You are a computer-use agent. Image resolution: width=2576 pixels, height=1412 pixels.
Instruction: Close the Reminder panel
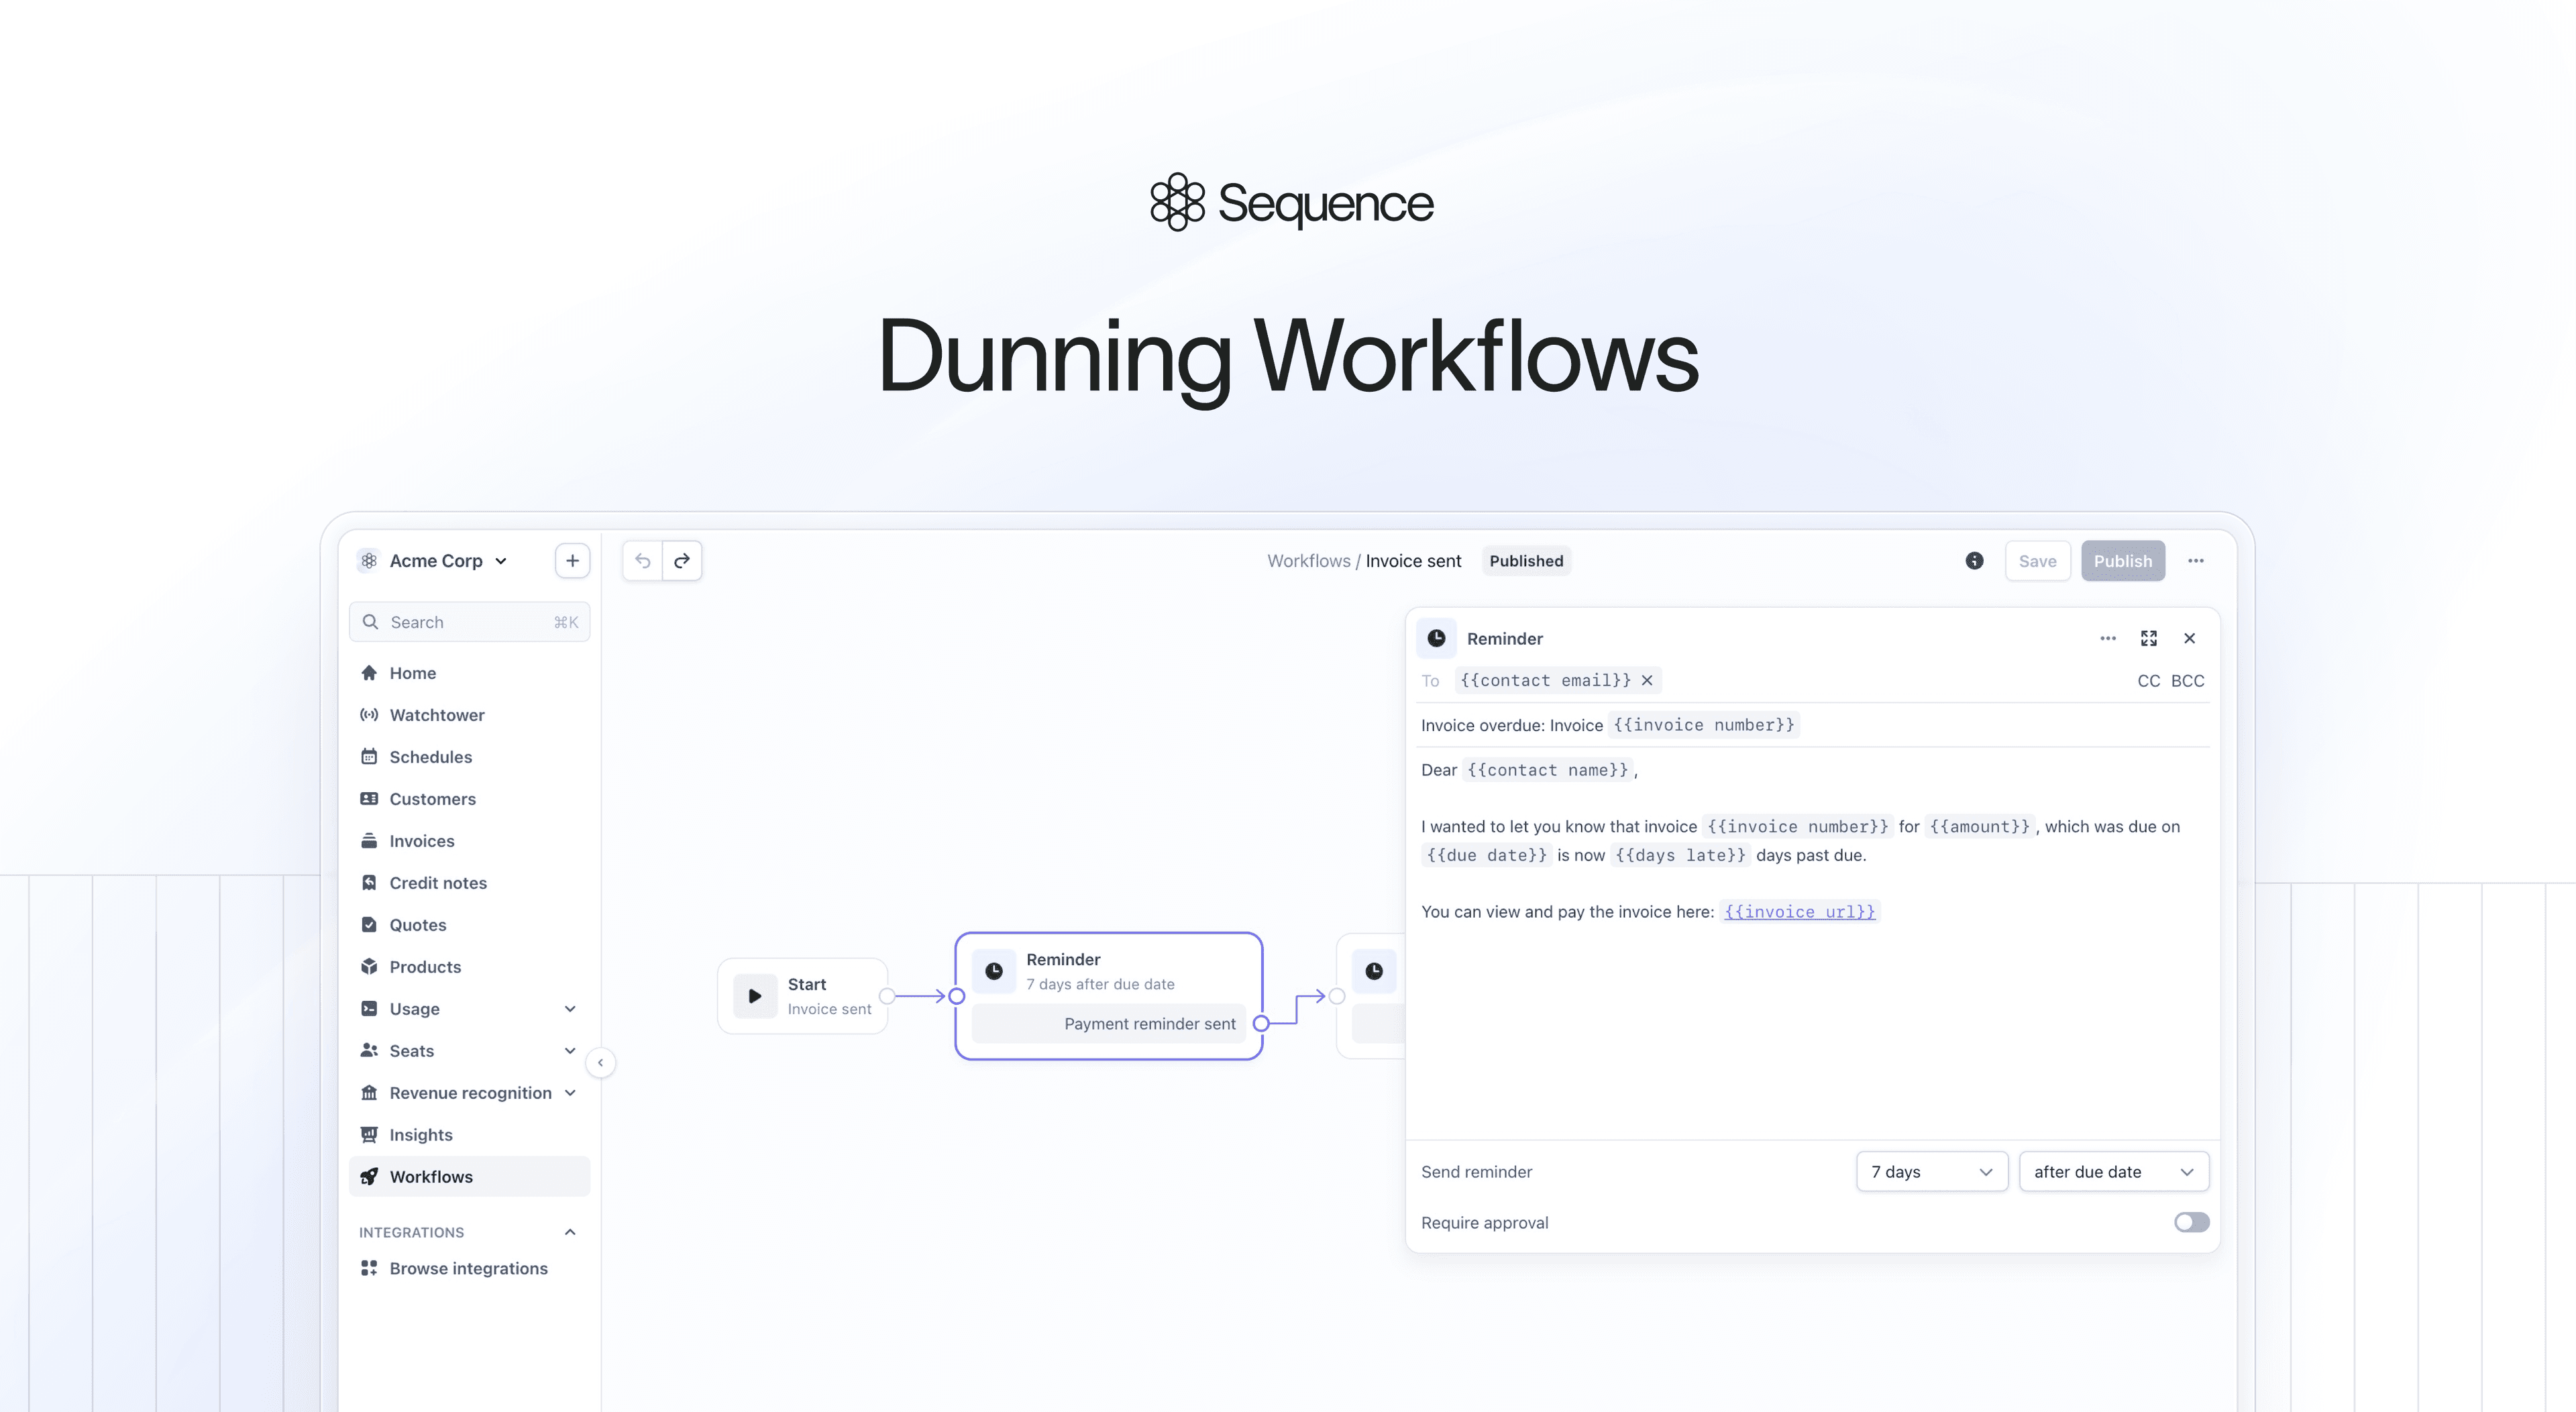click(x=2190, y=638)
